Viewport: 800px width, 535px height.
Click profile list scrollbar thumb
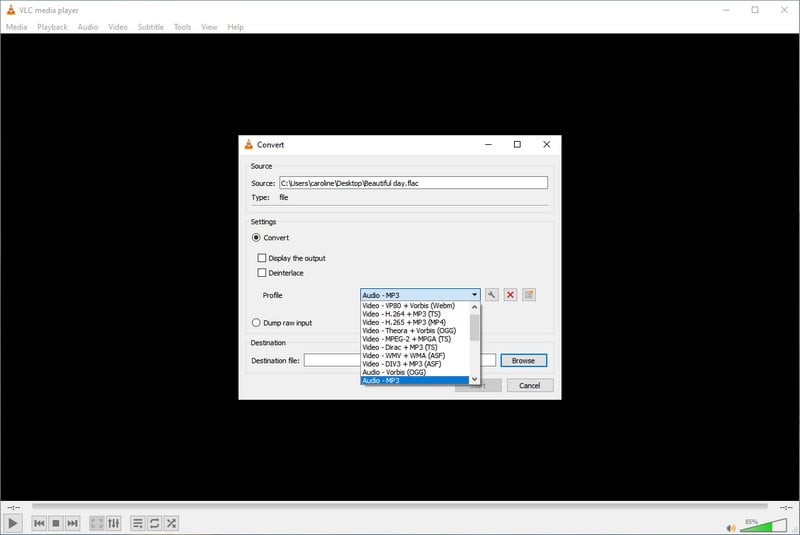(x=474, y=327)
